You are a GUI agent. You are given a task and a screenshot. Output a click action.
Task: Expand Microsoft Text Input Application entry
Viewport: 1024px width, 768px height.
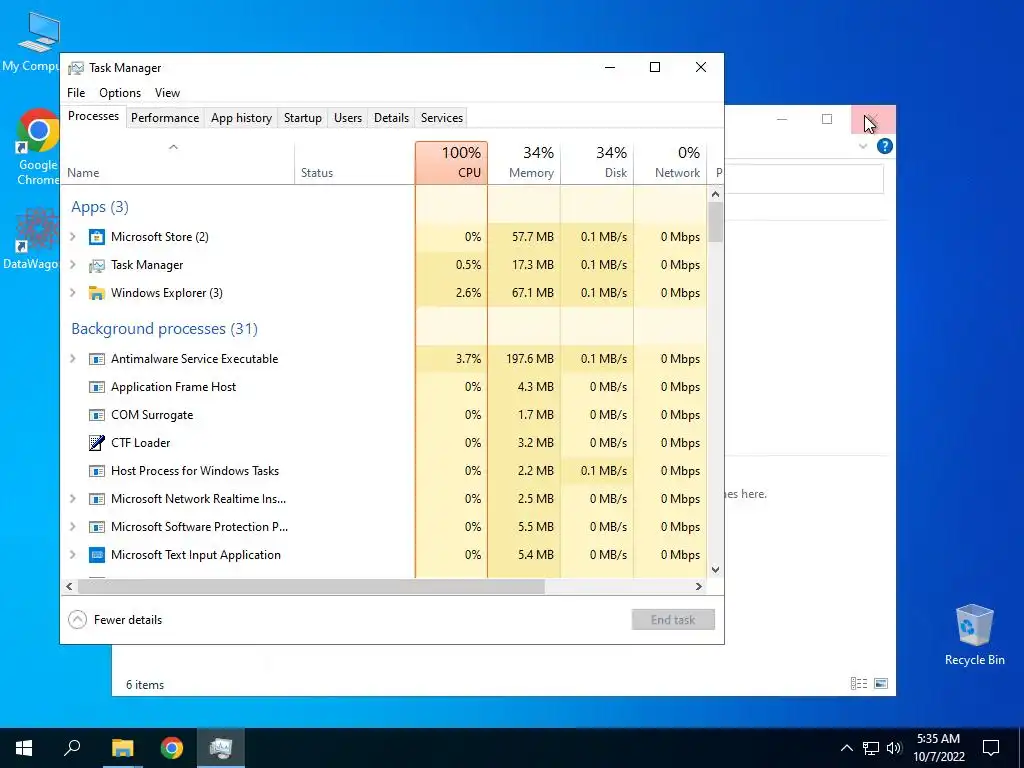pyautogui.click(x=73, y=554)
